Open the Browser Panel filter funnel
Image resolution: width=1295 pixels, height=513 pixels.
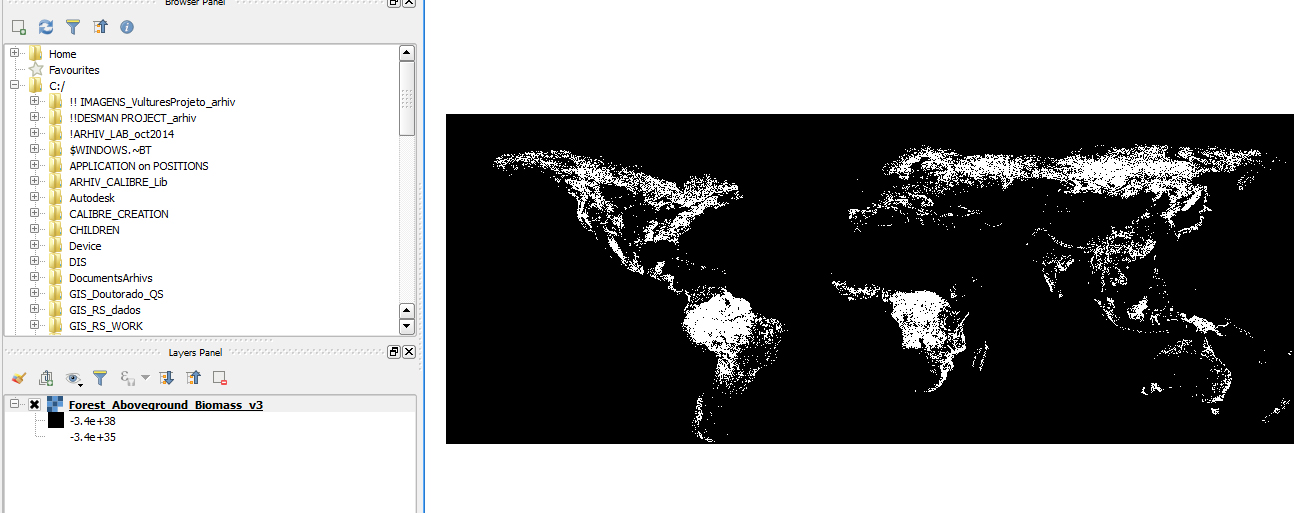coord(73,27)
